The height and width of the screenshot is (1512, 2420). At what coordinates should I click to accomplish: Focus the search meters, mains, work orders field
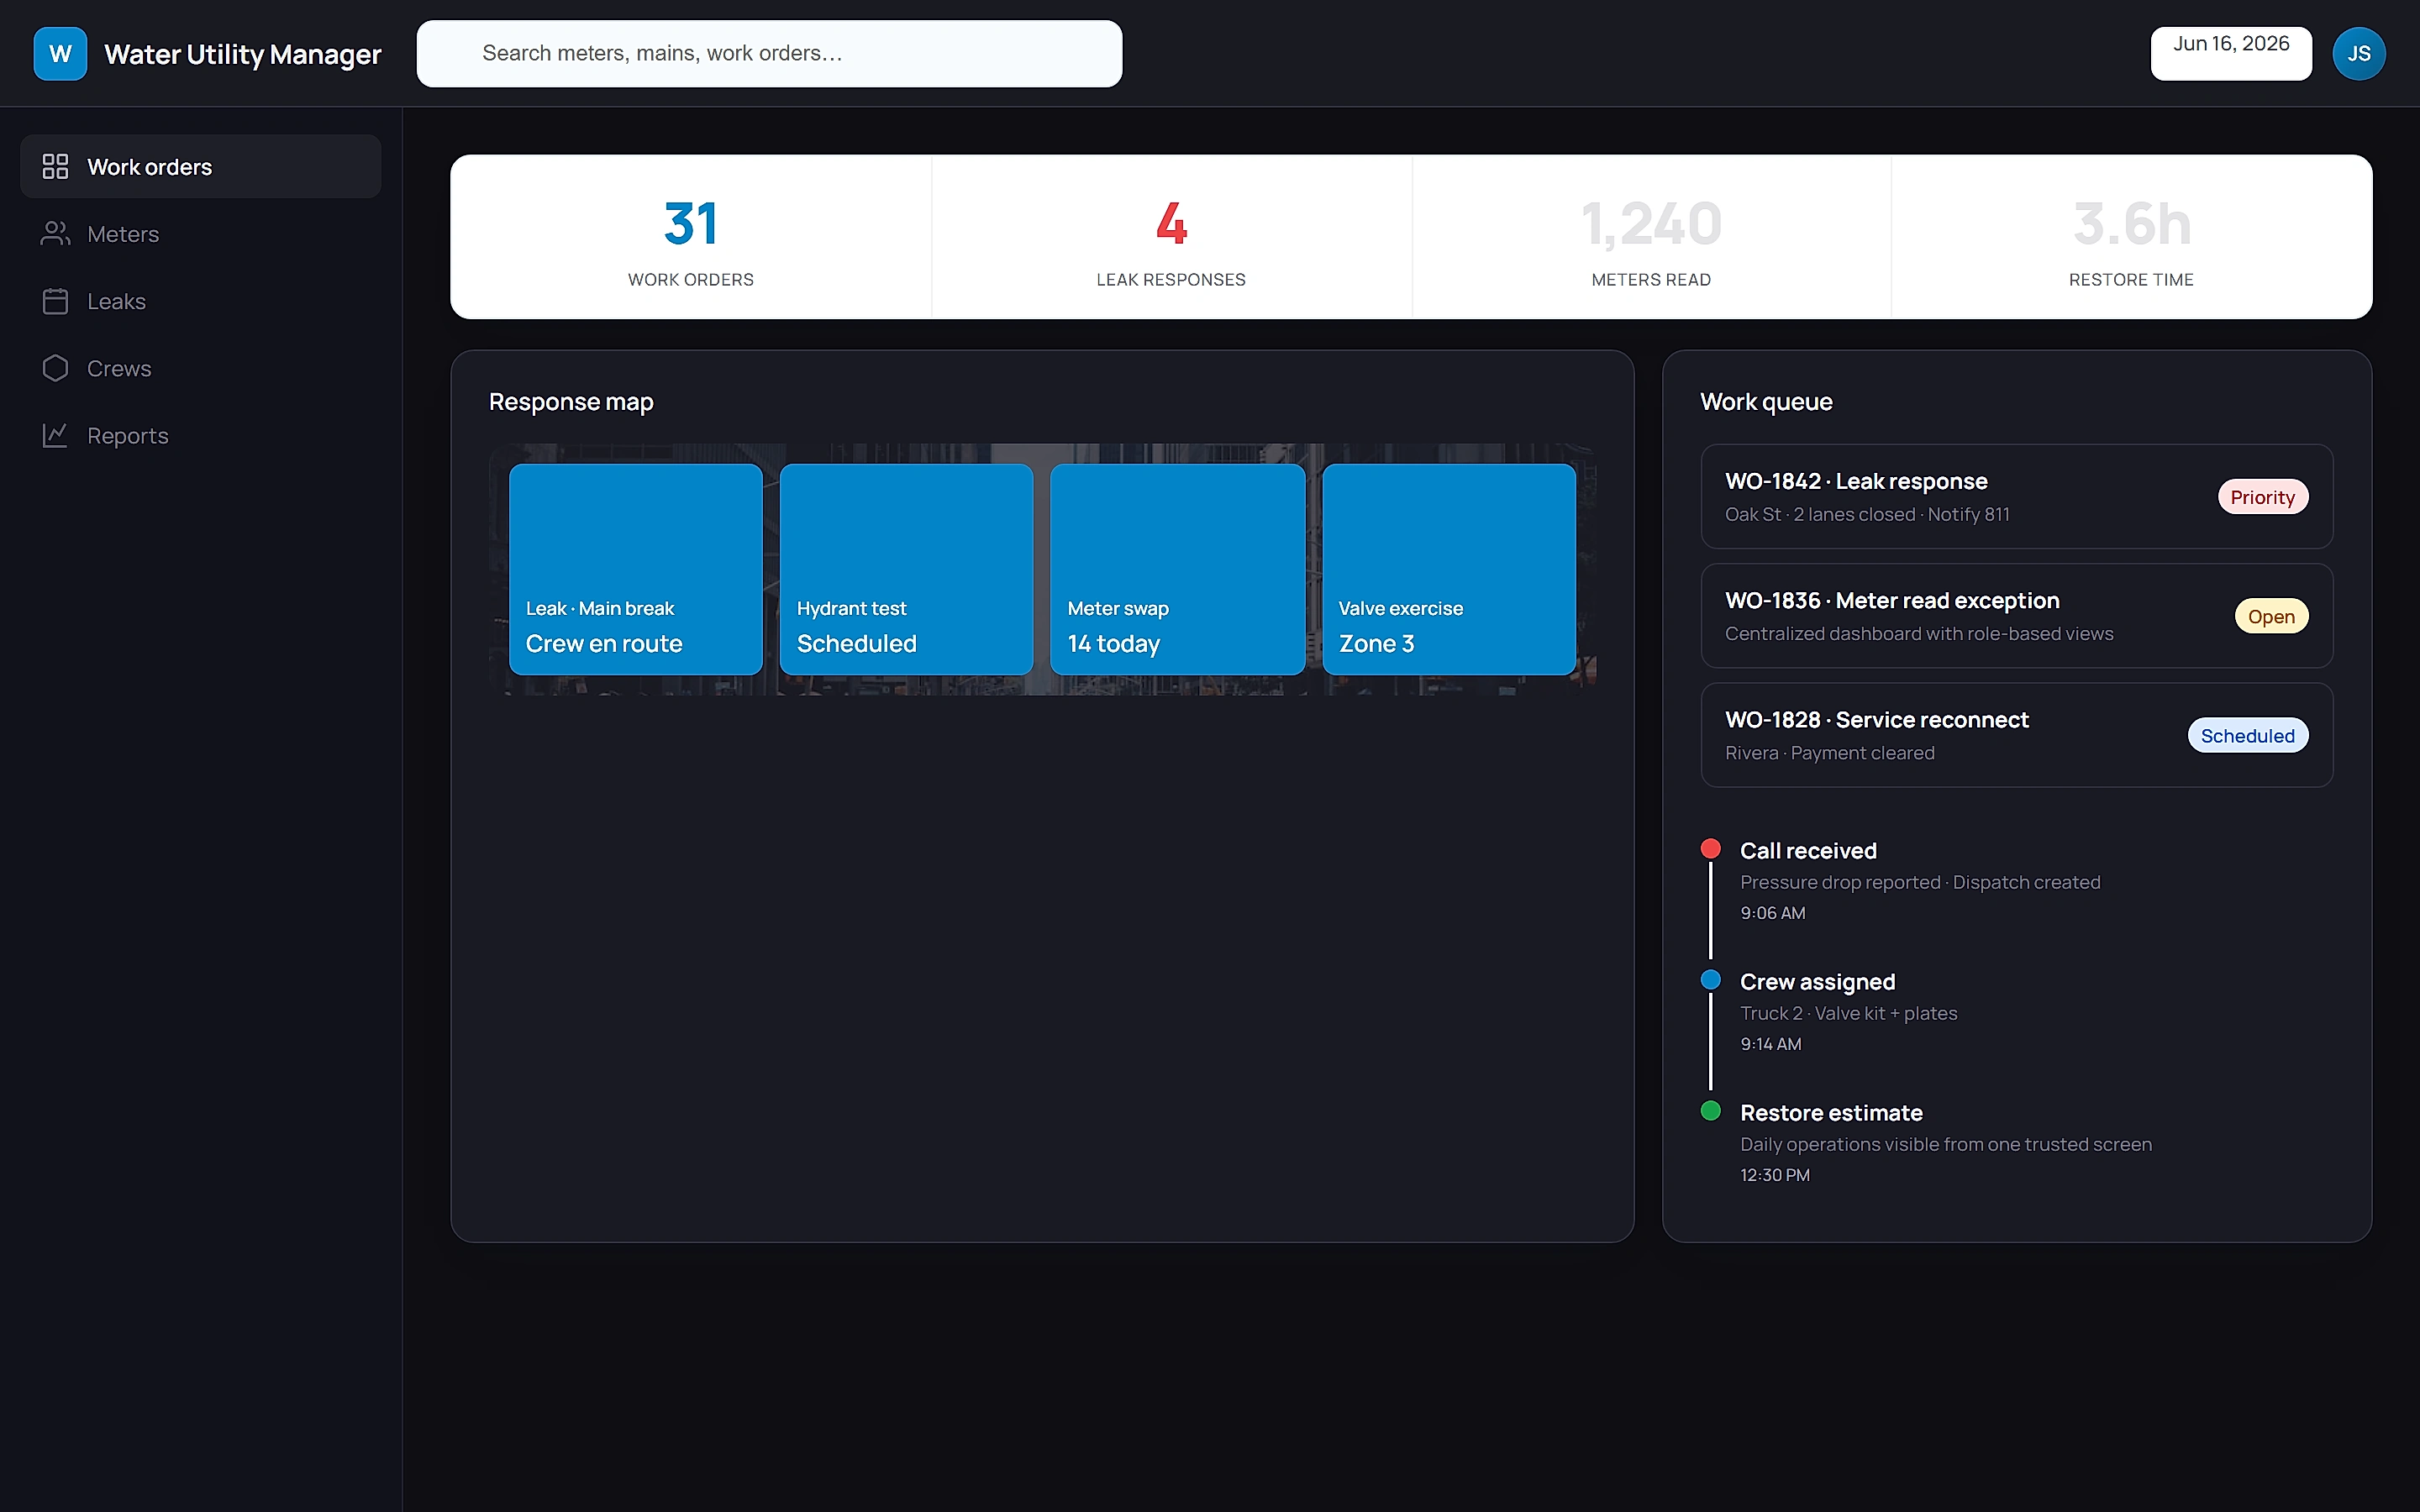pyautogui.click(x=769, y=53)
